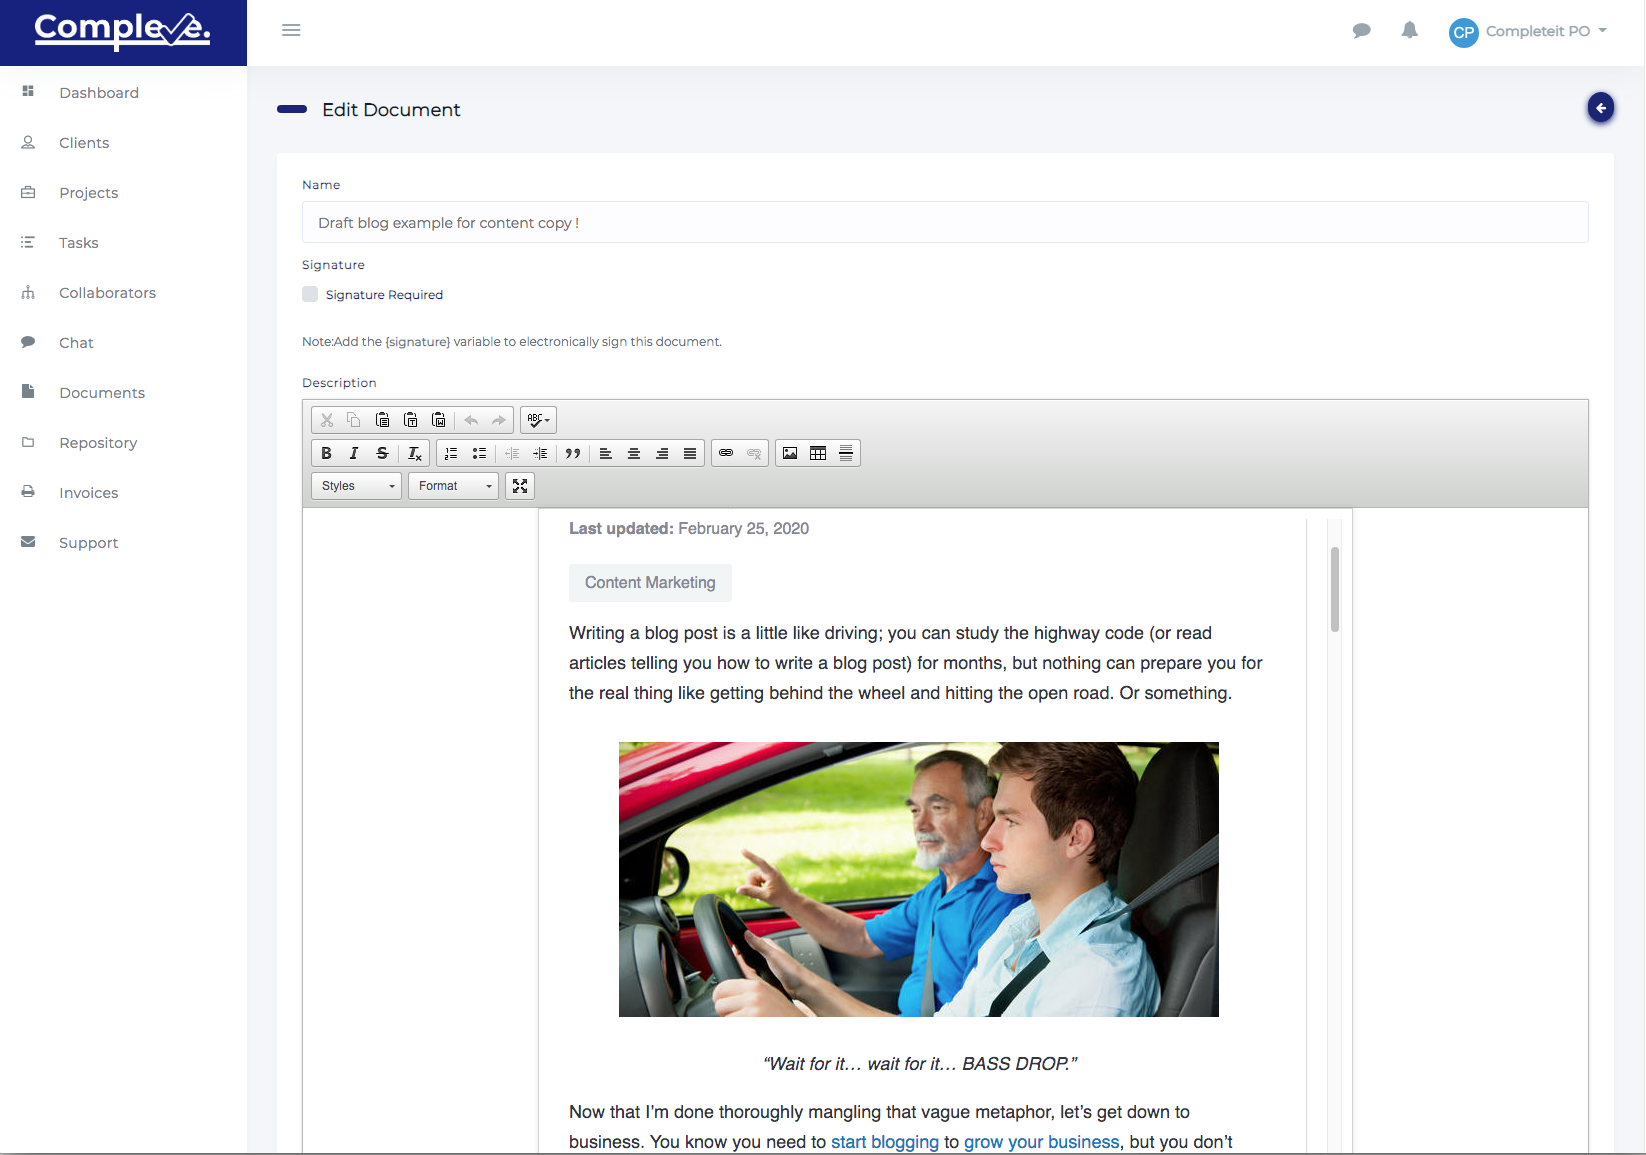
Task: Go to Dashboard in sidebar
Action: (99, 93)
